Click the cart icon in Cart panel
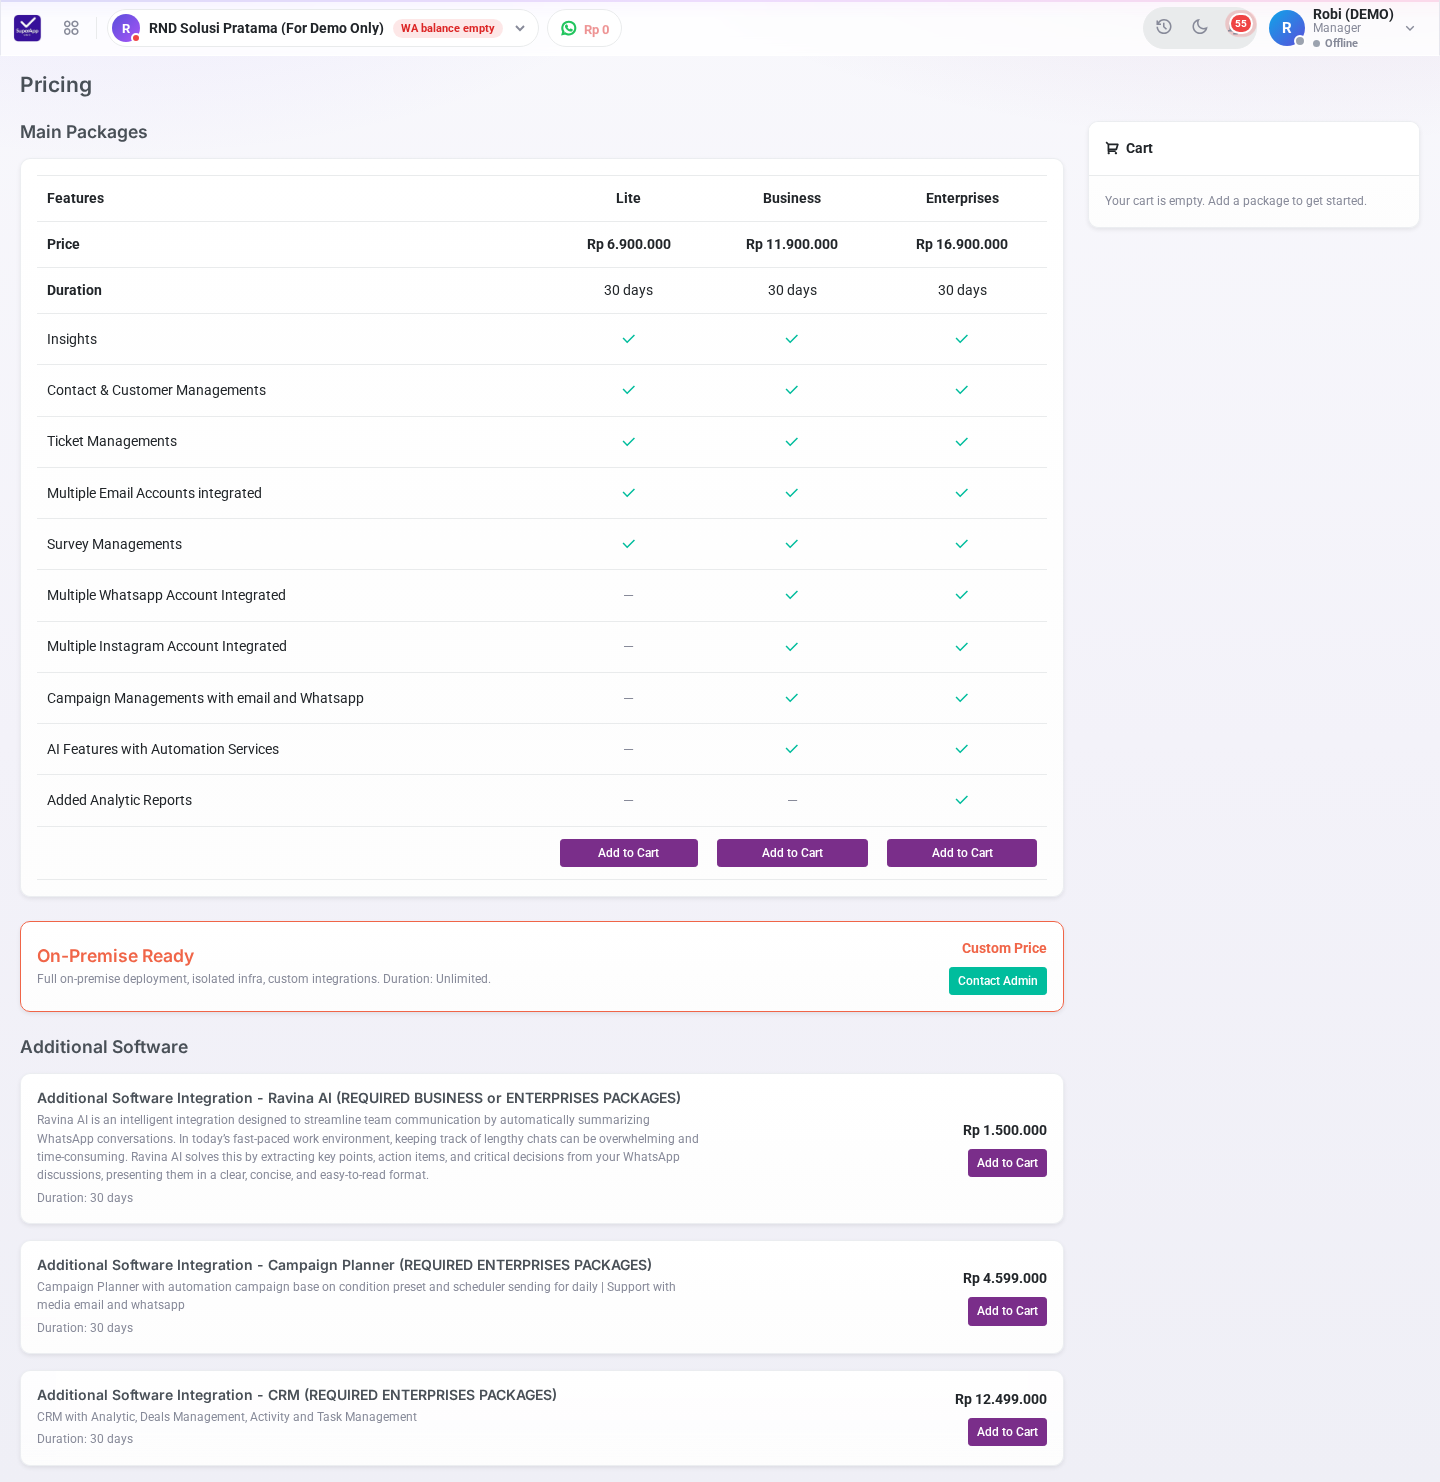Screen dimensions: 1440x1482 pyautogui.click(x=1112, y=148)
